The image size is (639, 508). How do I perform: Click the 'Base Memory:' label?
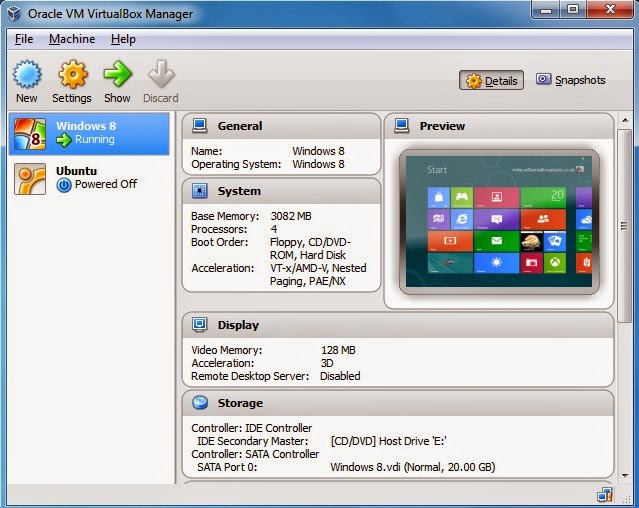click(x=225, y=216)
